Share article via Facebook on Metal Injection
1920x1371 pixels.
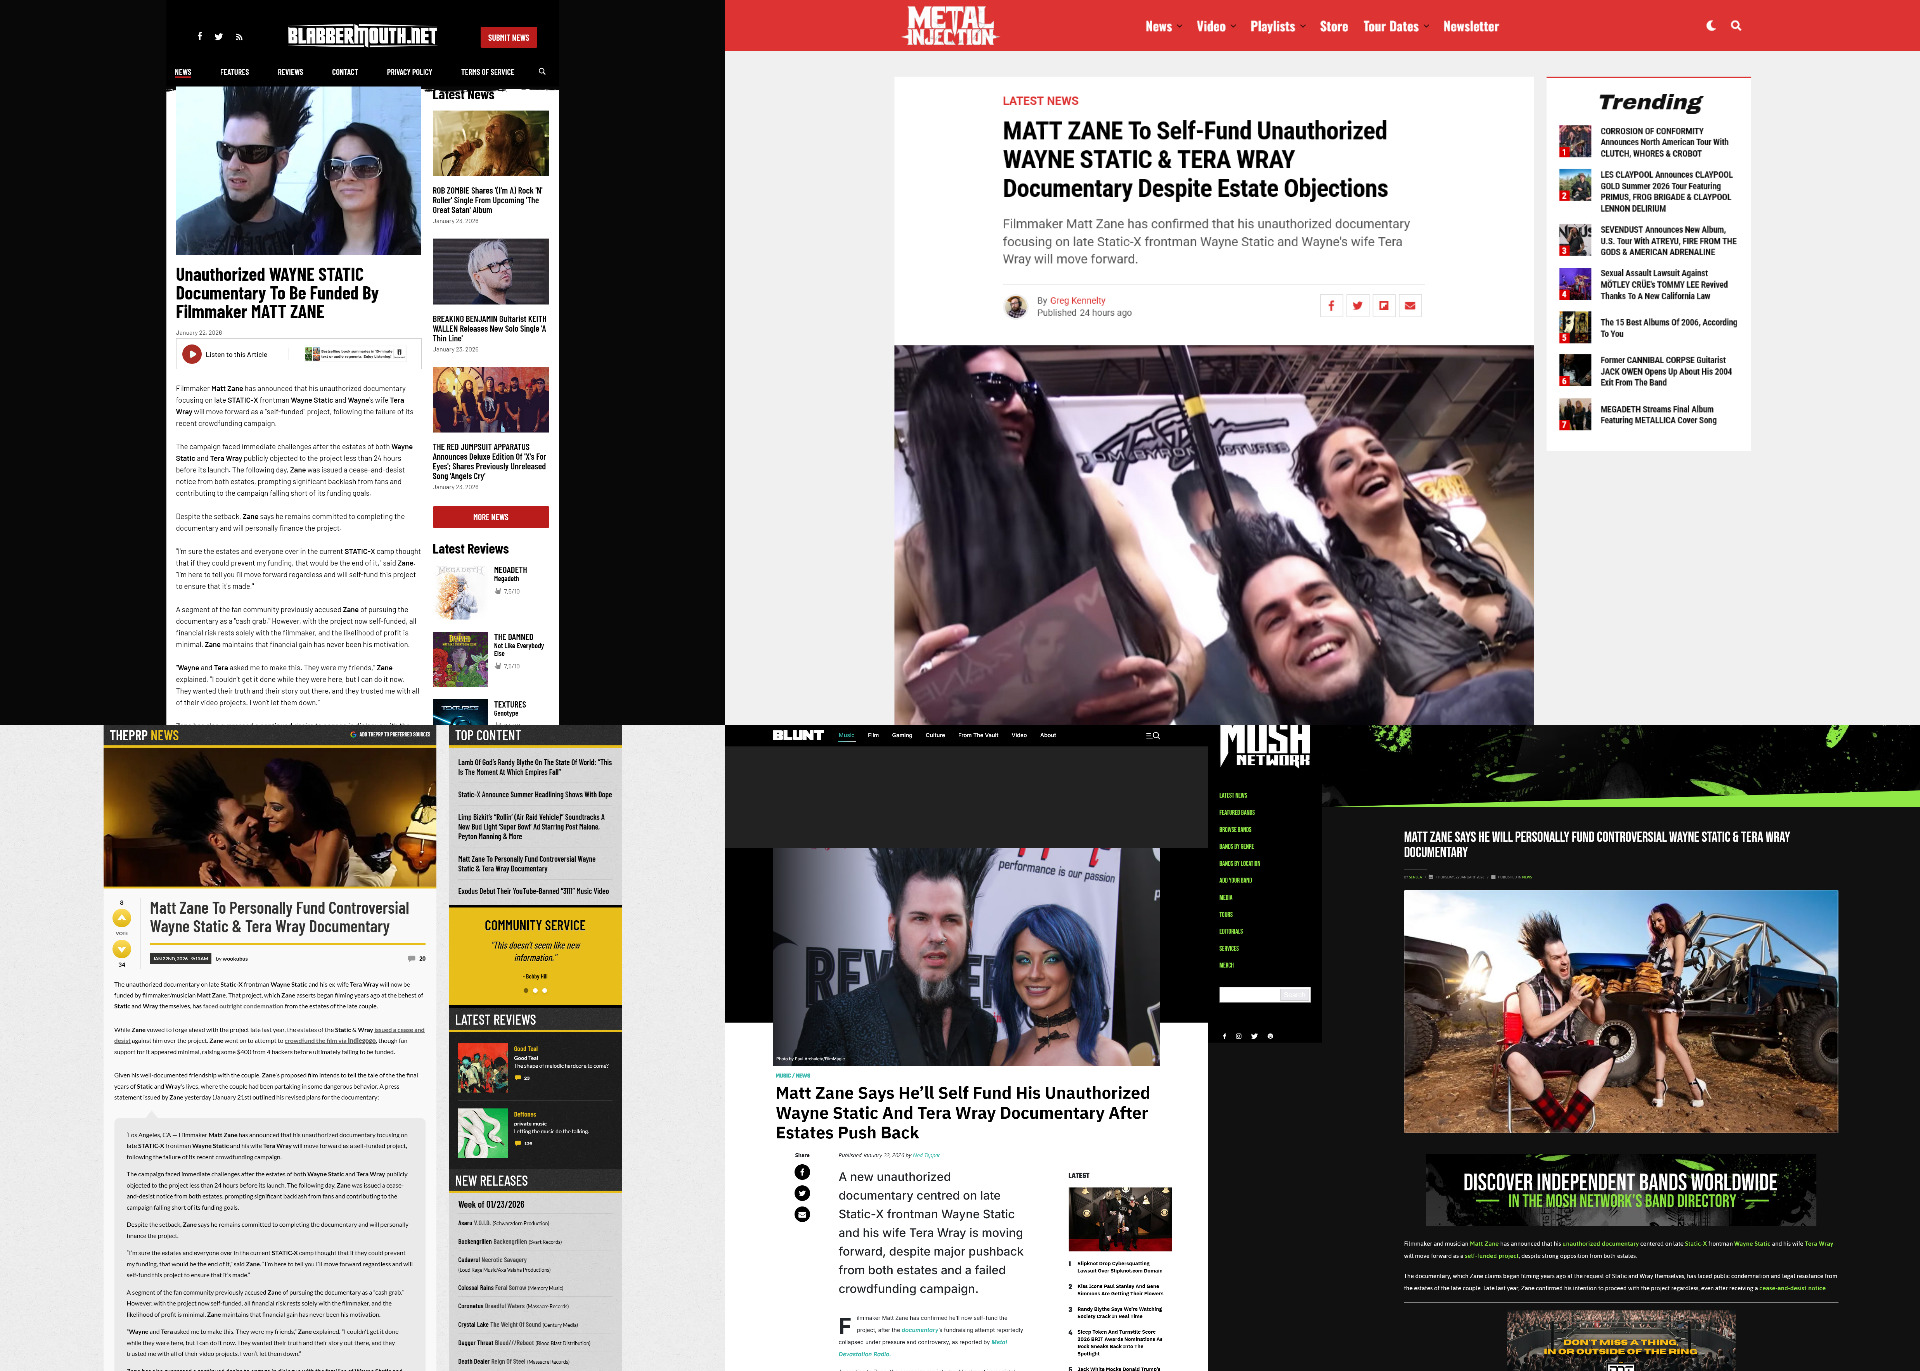1331,306
